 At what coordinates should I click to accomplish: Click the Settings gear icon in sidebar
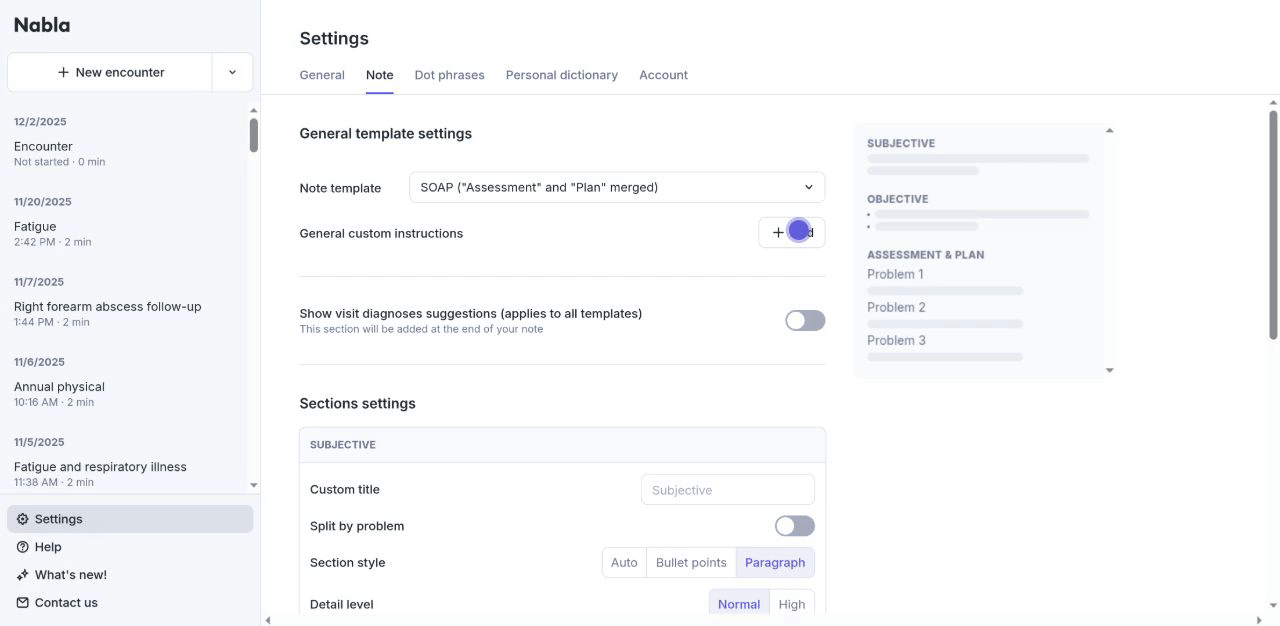pos(23,519)
